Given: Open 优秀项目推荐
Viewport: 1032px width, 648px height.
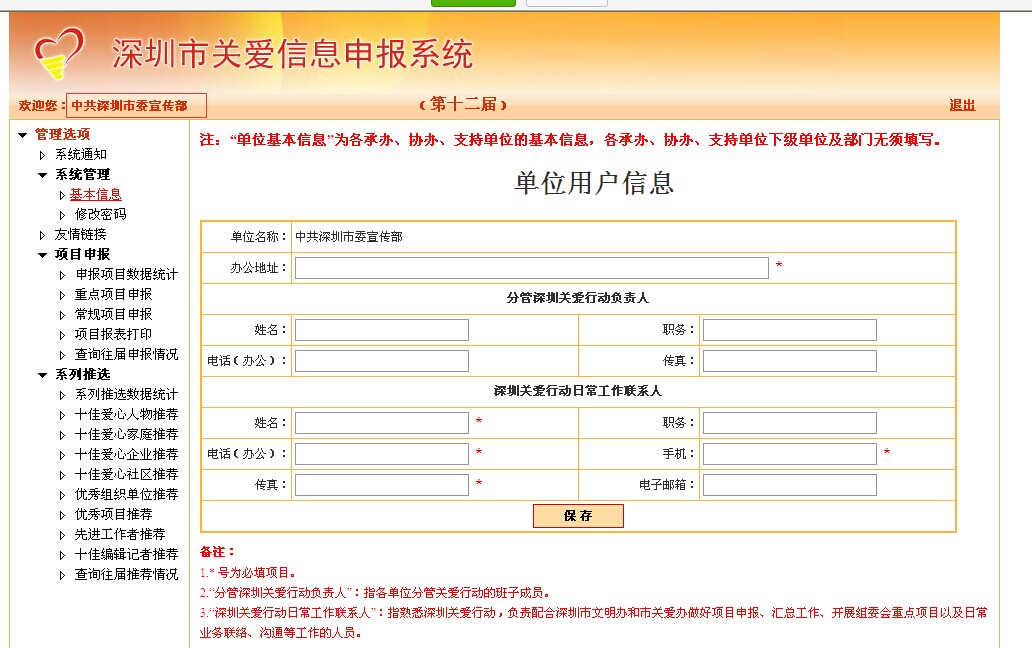Looking at the screenshot, I should click(x=113, y=514).
